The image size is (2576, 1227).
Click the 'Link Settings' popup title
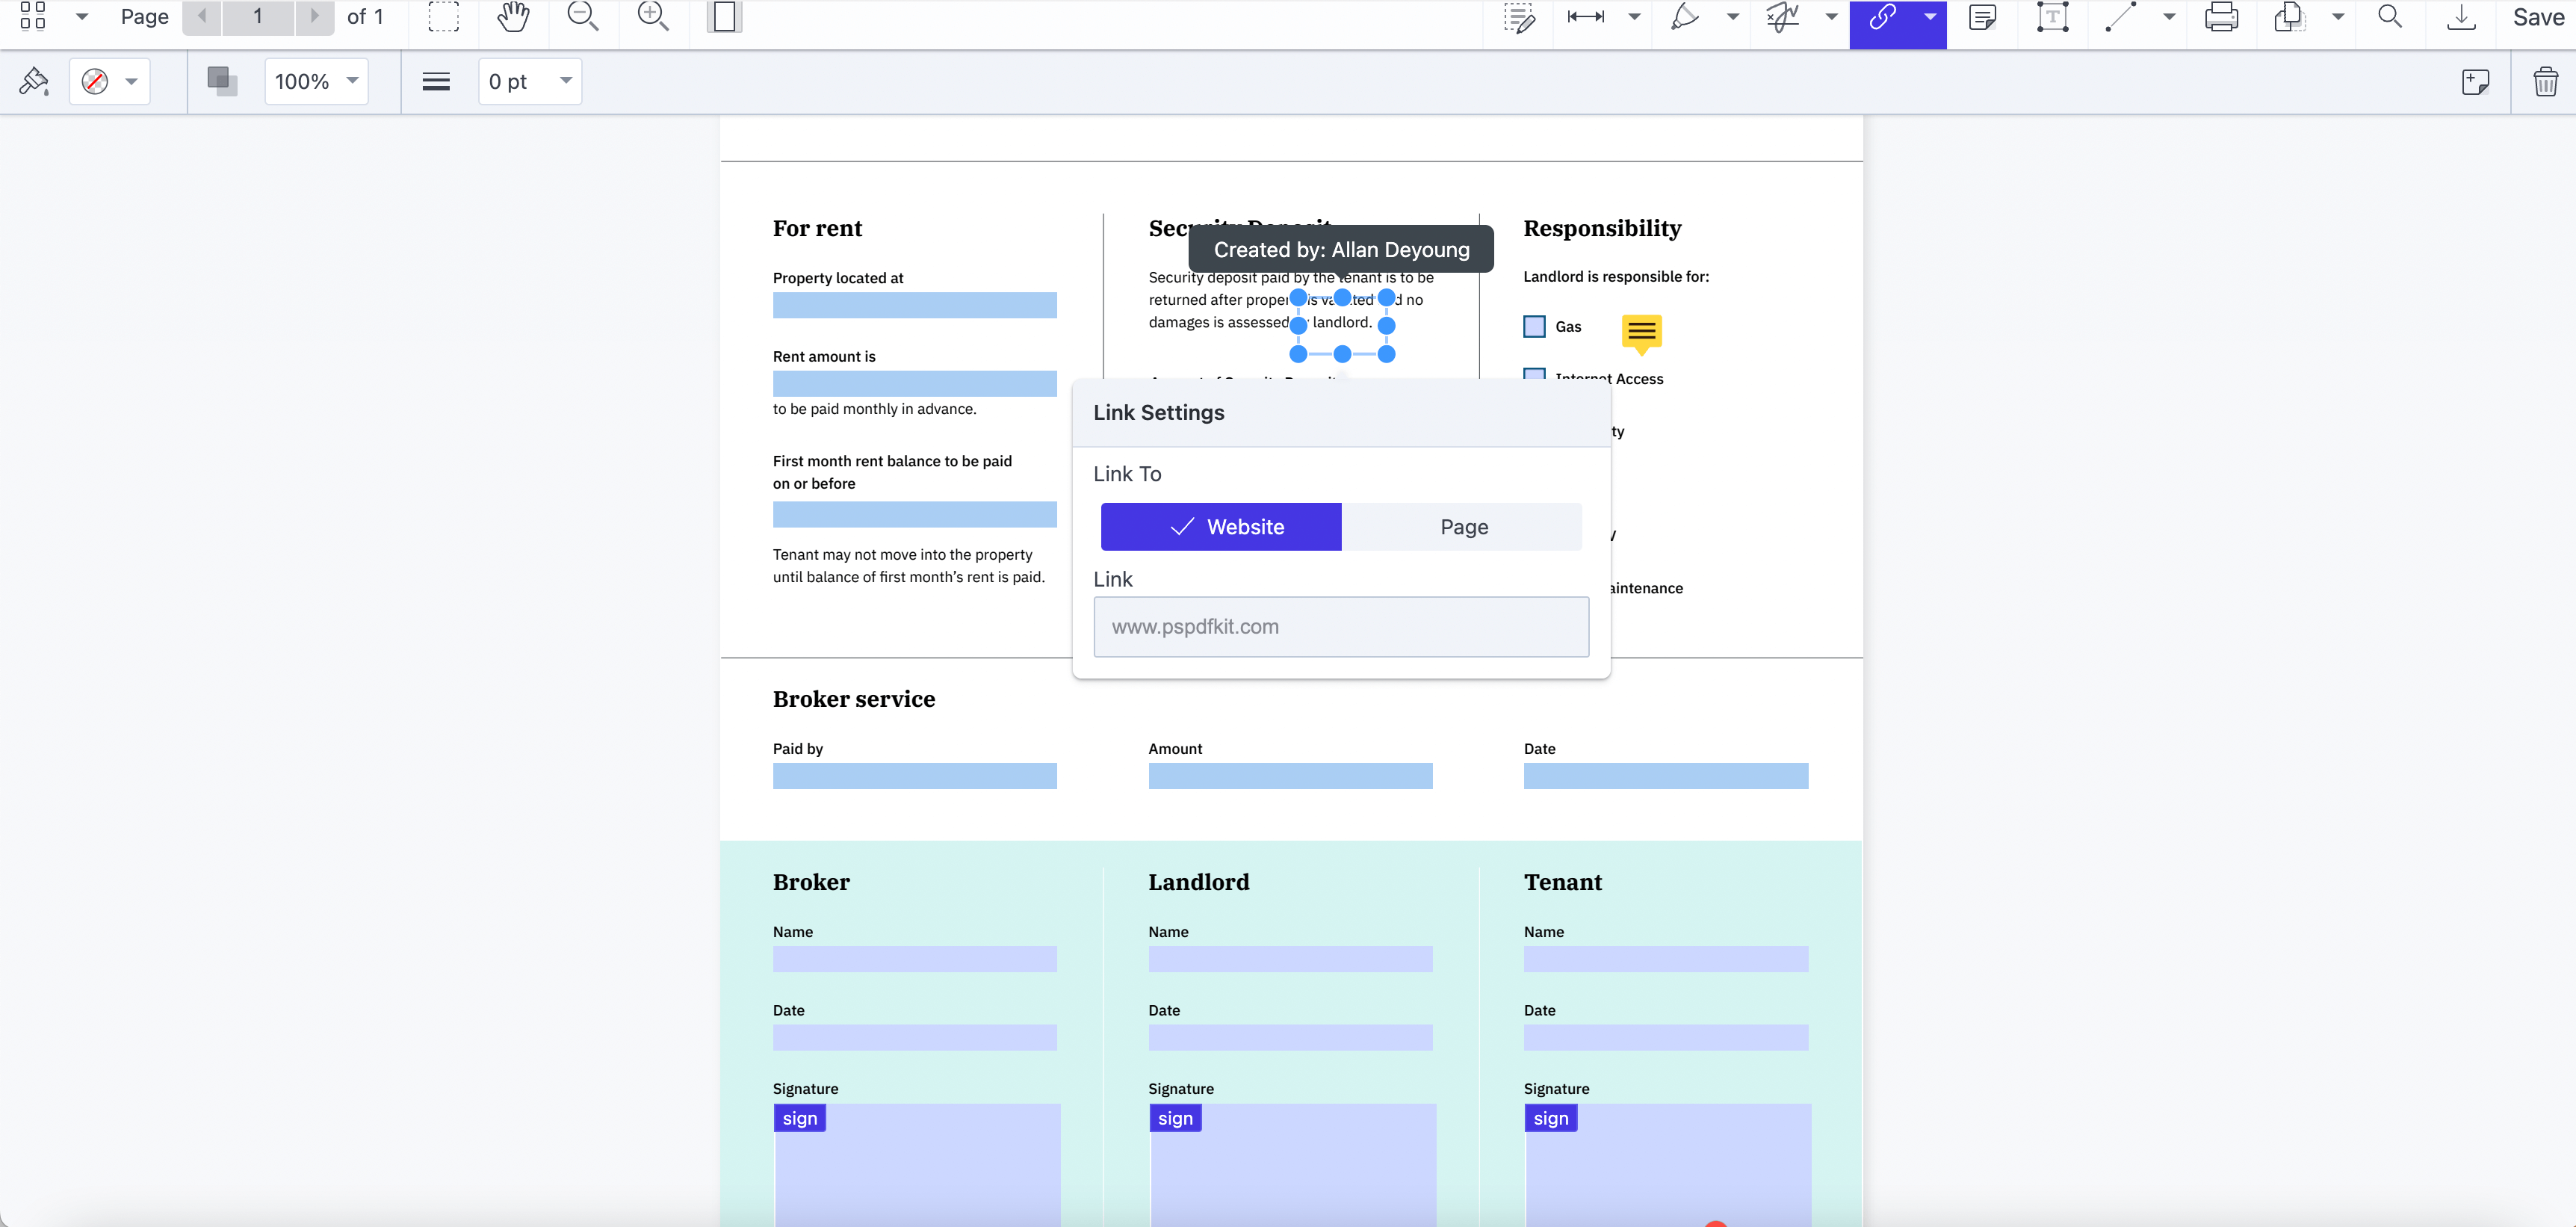pos(1158,413)
